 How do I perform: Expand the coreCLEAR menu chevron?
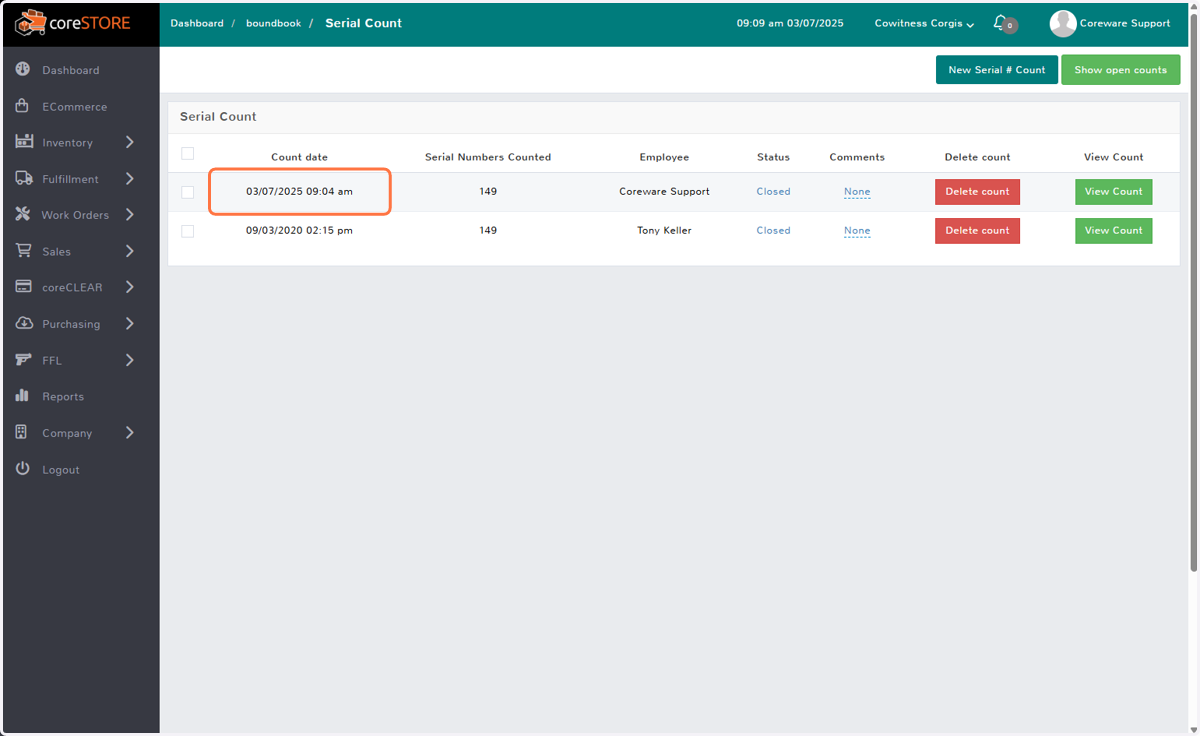[x=130, y=287]
